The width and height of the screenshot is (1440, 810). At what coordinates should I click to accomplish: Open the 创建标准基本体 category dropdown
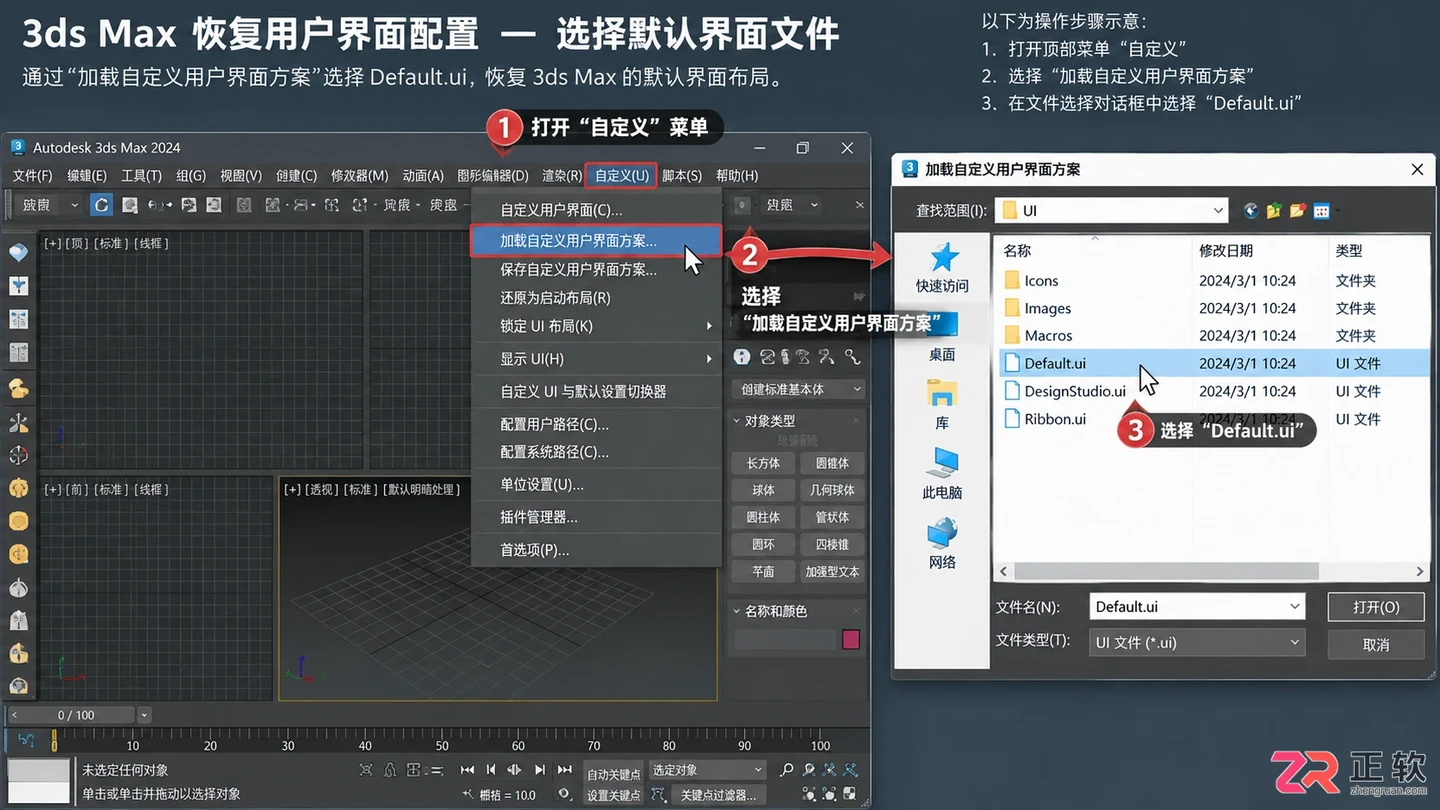(798, 389)
